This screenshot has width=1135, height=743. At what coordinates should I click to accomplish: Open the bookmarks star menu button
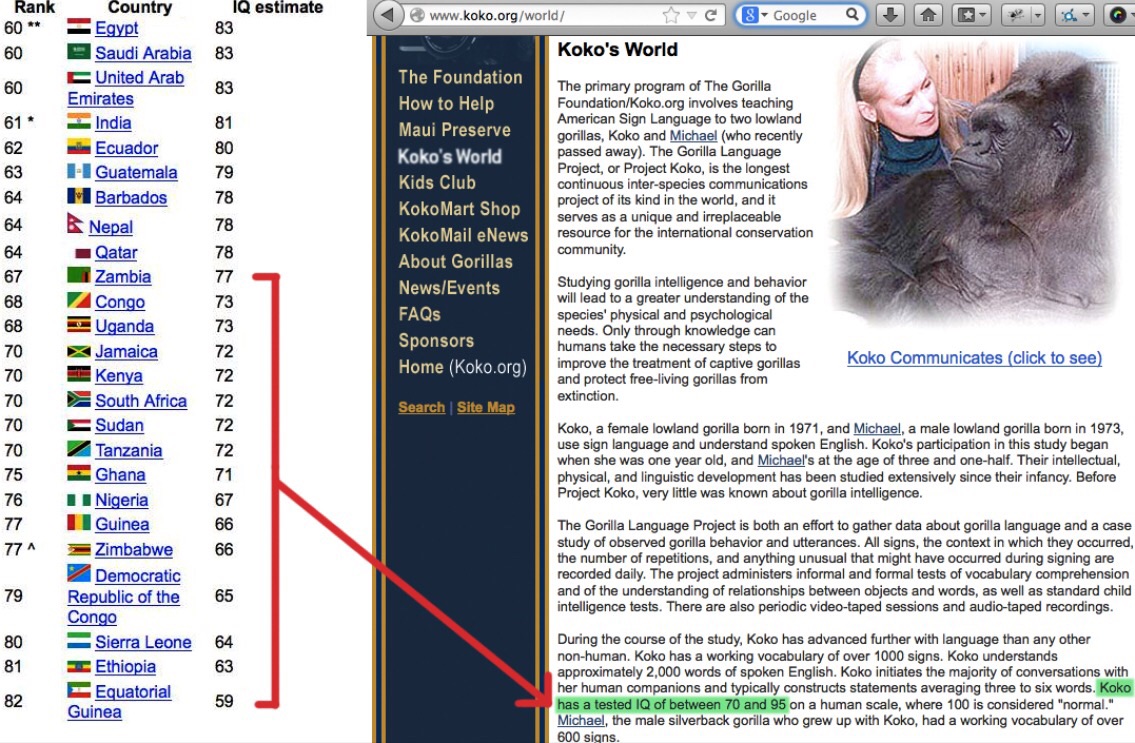click(x=963, y=16)
